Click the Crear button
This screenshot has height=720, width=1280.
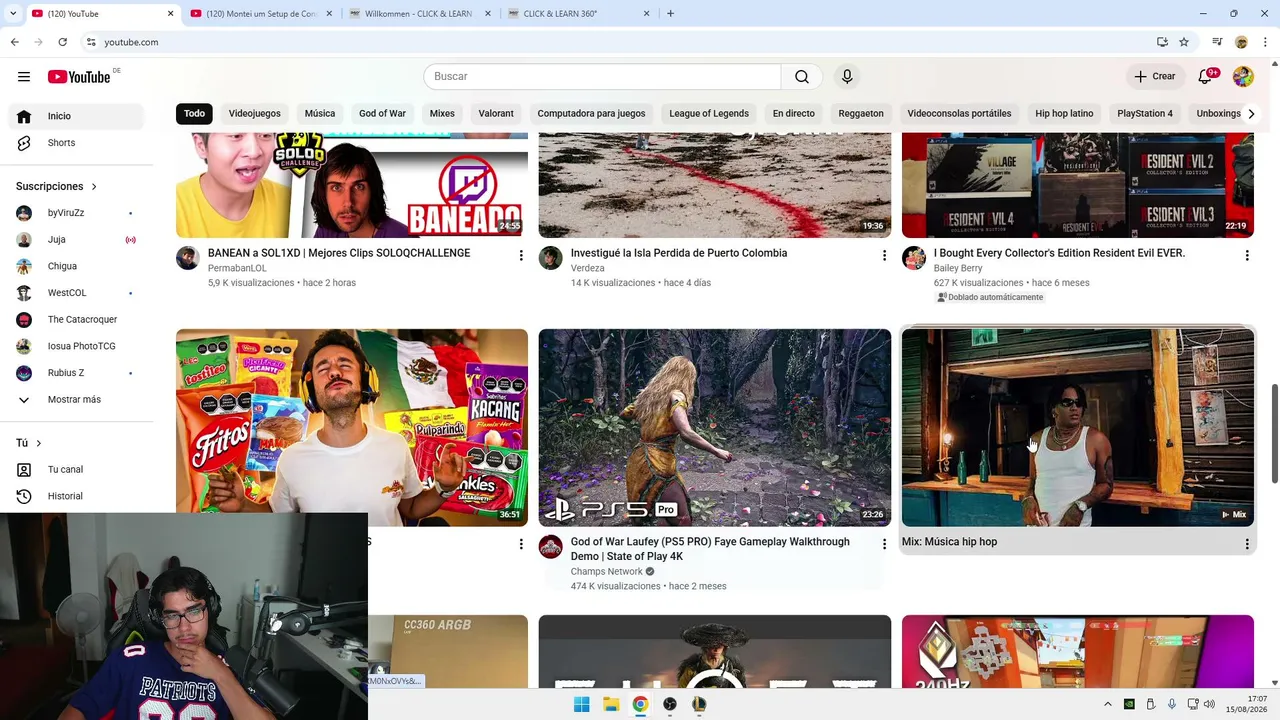tap(1154, 77)
